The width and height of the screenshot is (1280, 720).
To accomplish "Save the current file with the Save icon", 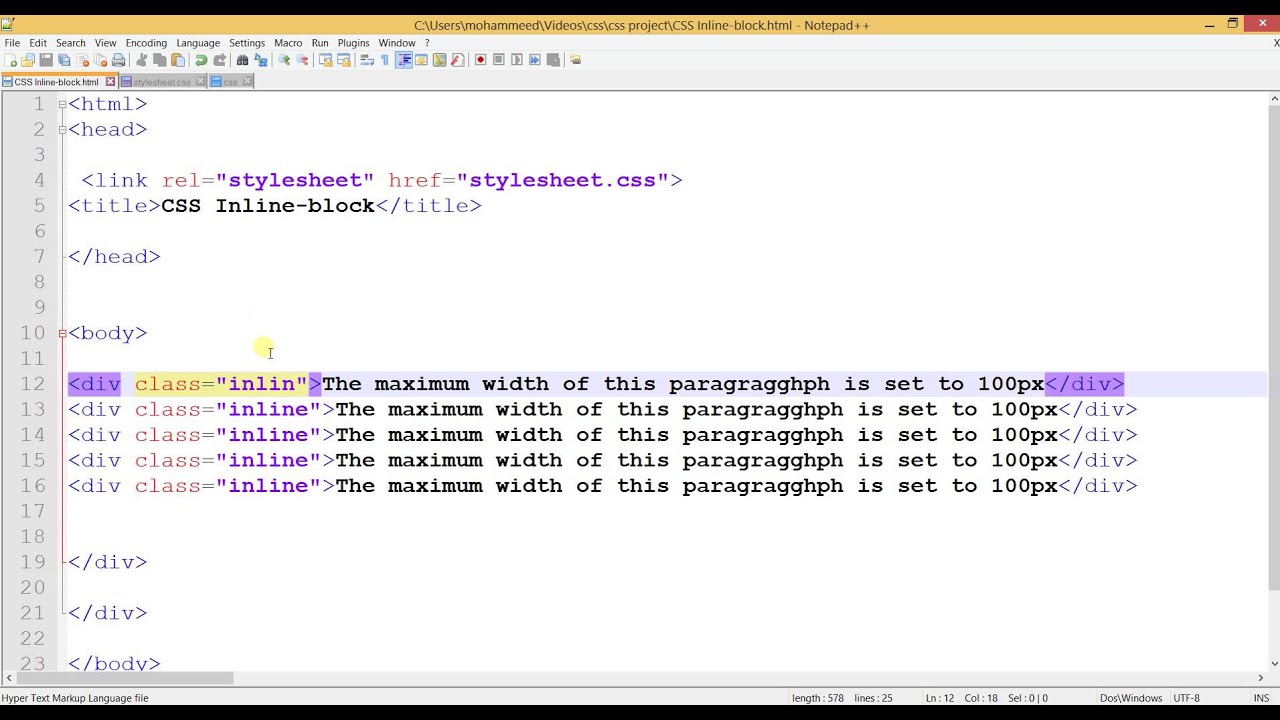I will 46,60.
